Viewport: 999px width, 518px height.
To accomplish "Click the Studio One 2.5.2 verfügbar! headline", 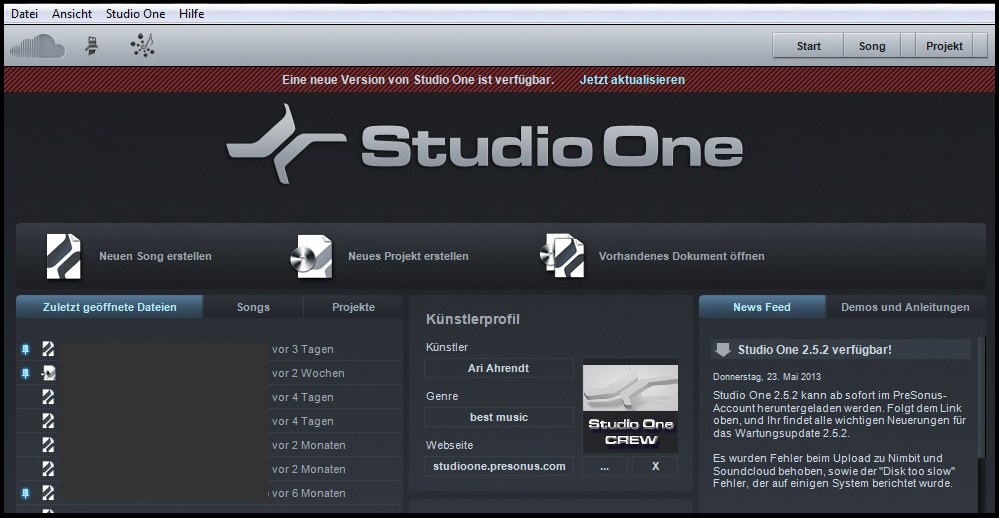I will point(814,349).
